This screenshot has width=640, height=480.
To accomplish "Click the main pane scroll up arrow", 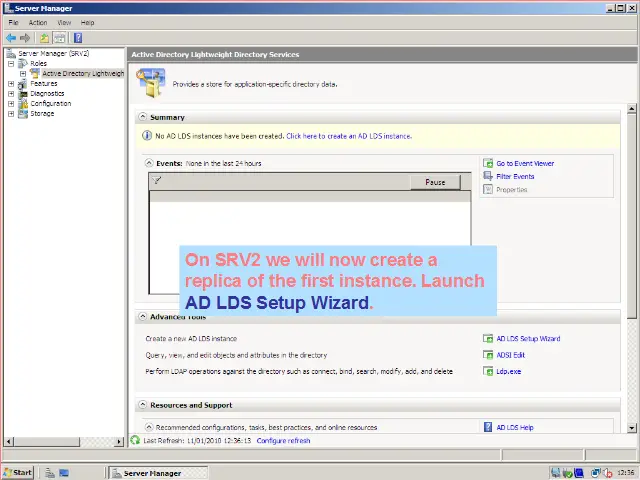I will (x=631, y=109).
